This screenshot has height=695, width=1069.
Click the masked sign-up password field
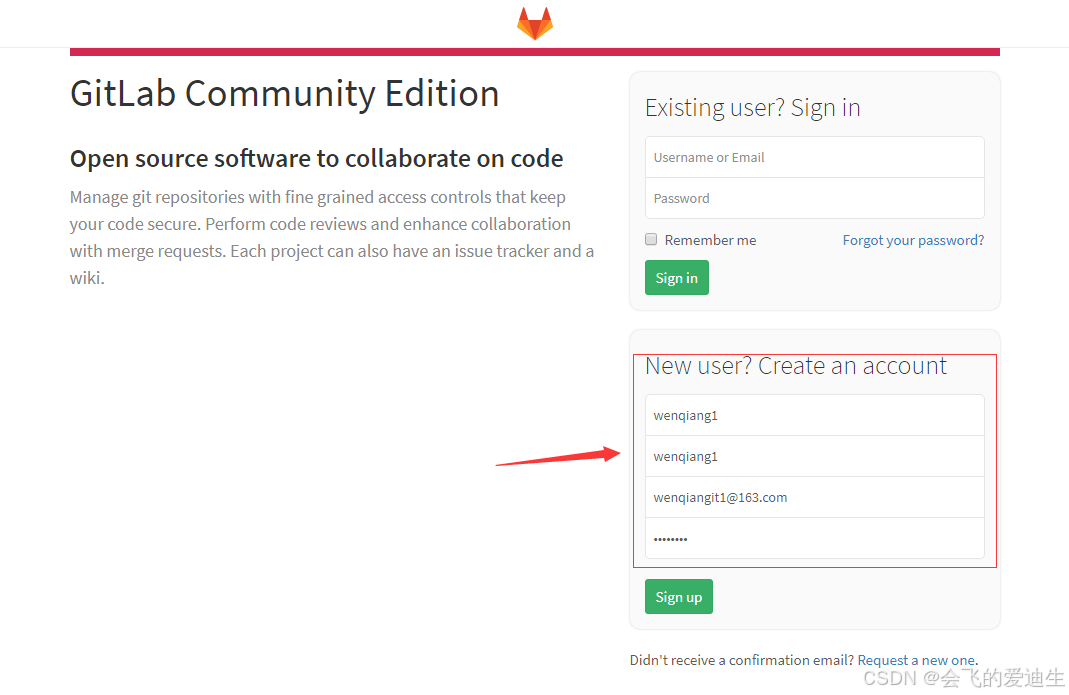coord(814,538)
